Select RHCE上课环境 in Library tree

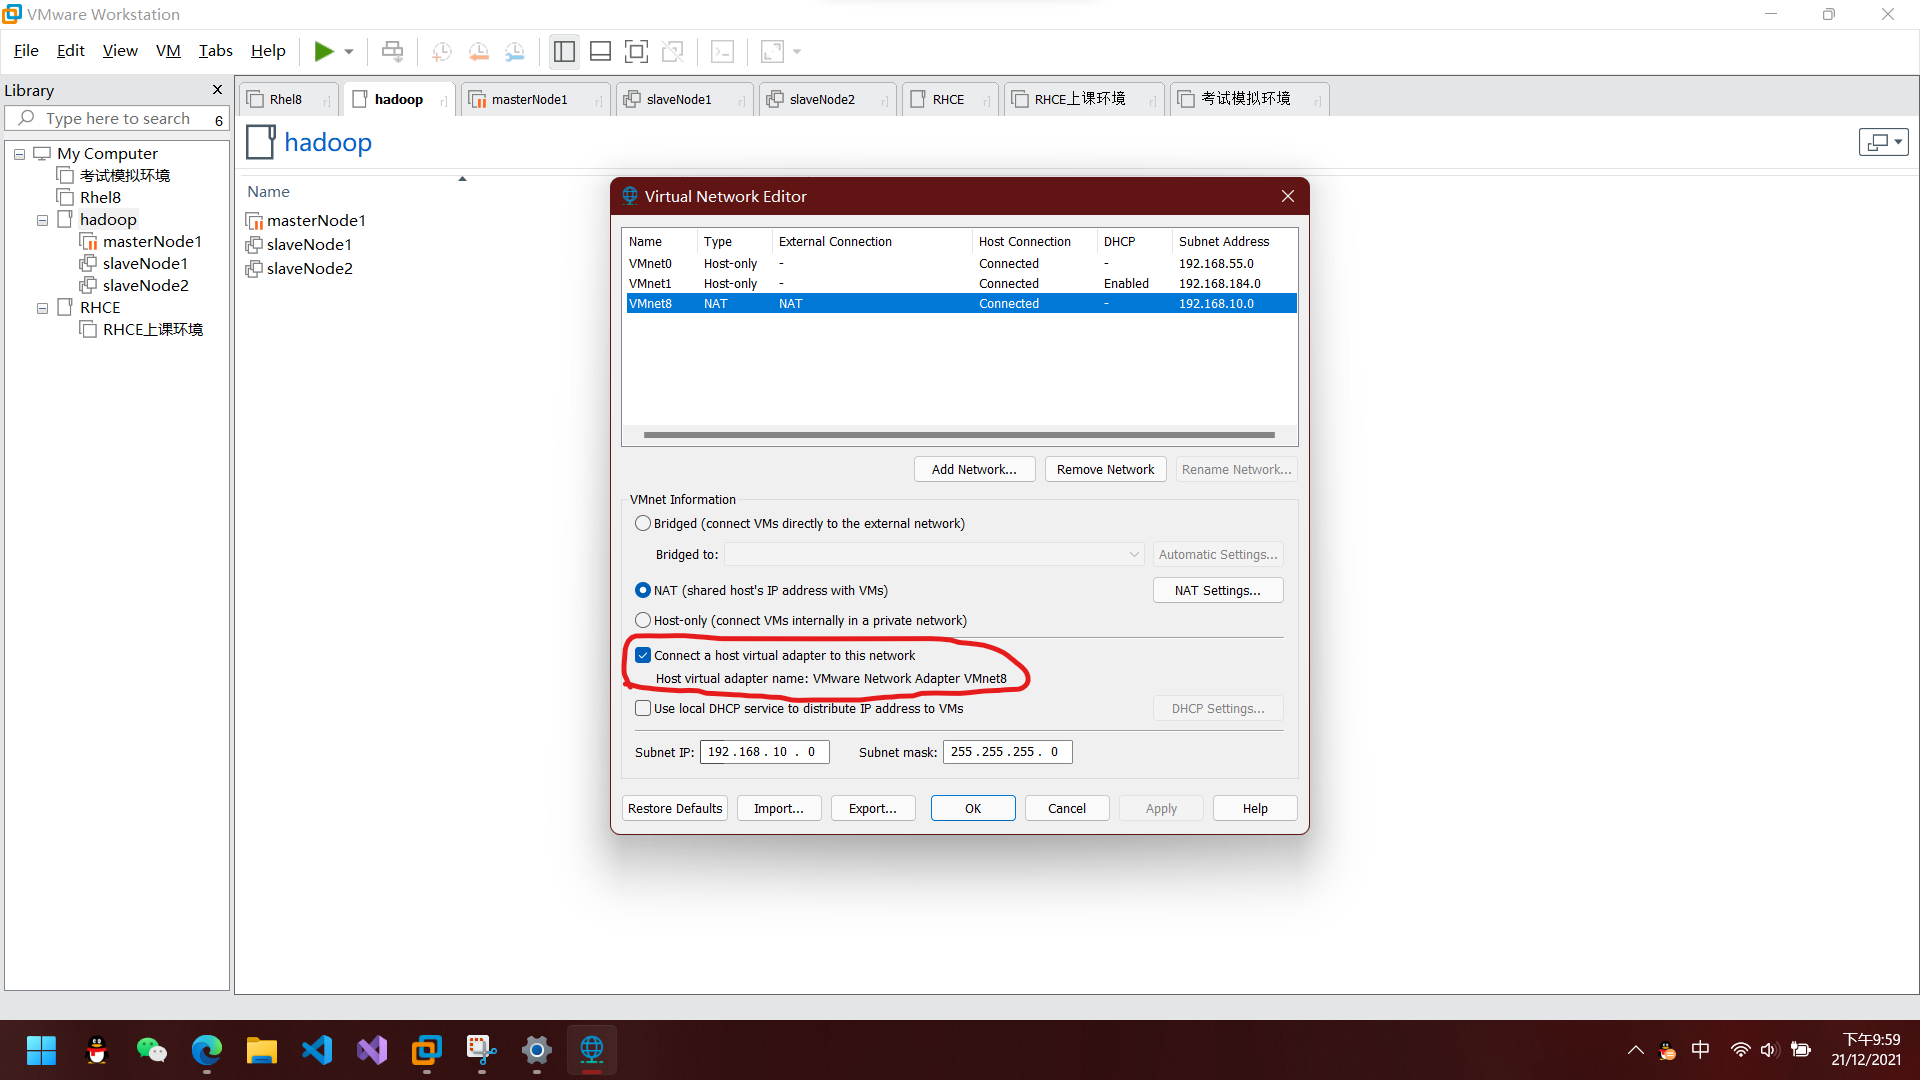click(x=152, y=330)
